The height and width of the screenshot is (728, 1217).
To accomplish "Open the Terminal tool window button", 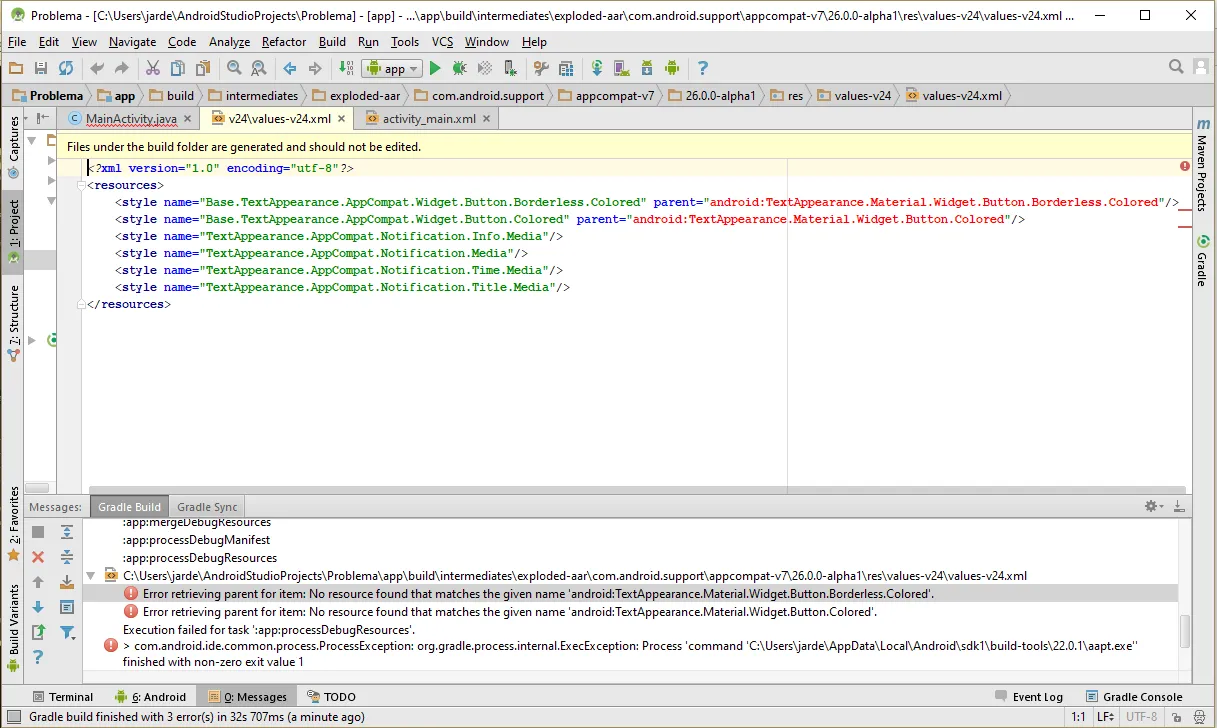I will click(x=62, y=697).
